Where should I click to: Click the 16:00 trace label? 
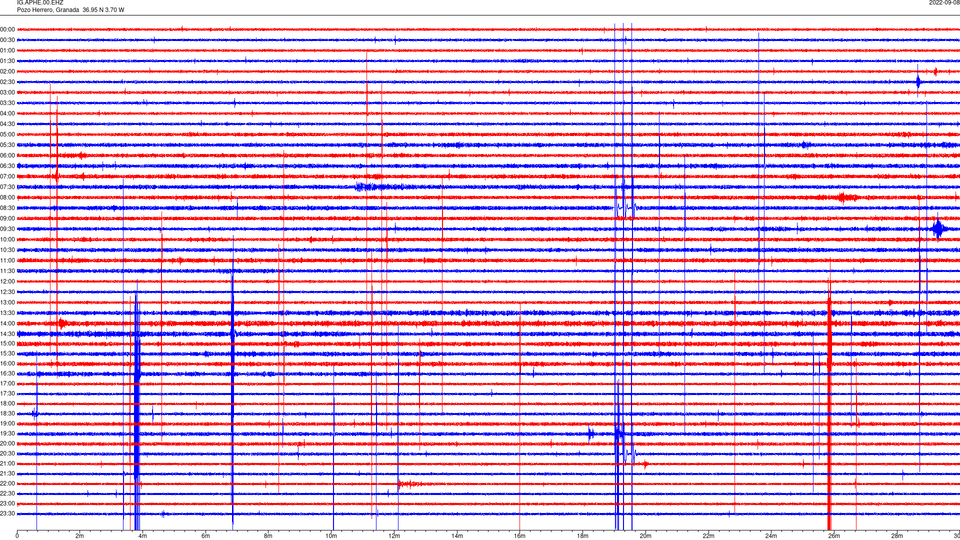7,364
